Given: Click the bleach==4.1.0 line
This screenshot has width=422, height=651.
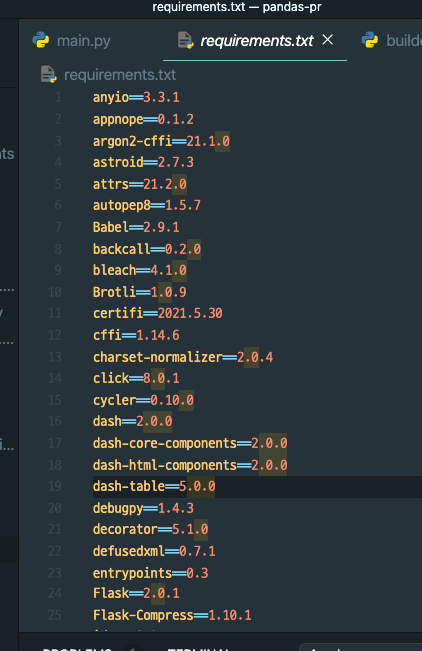Looking at the screenshot, I should [x=140, y=270].
